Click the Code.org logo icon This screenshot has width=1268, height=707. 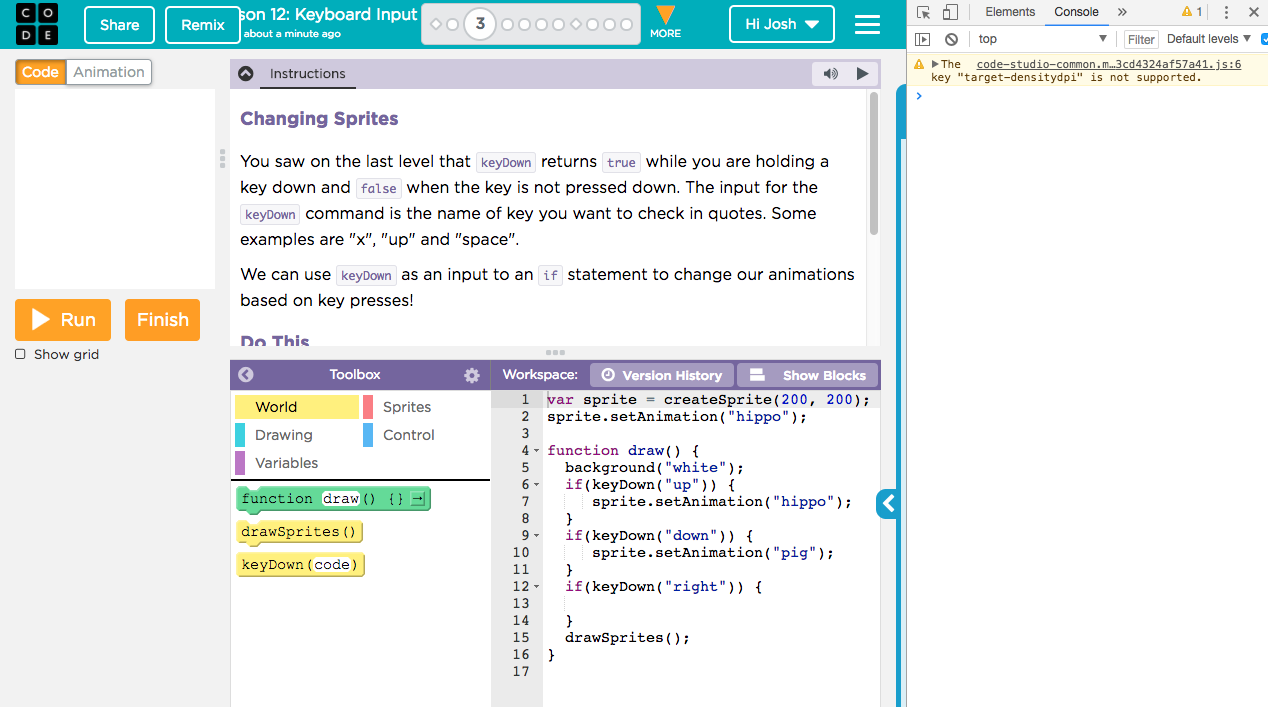coord(37,24)
